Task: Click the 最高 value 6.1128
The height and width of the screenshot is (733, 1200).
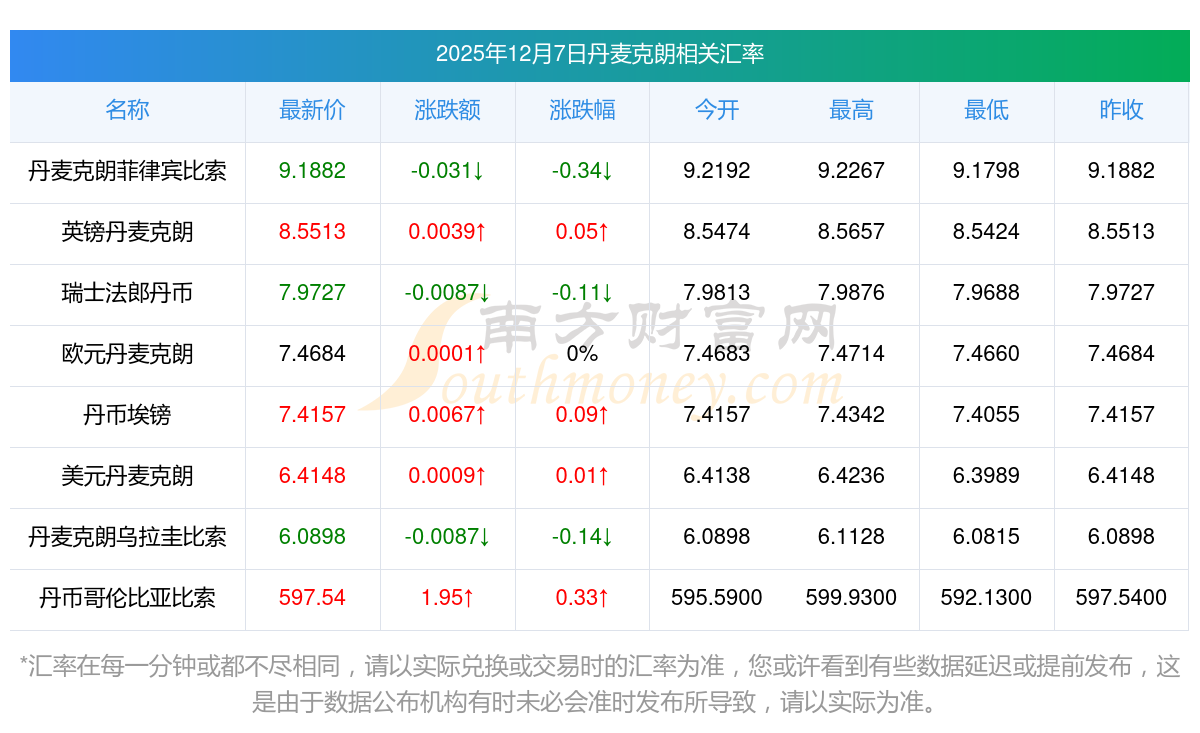Action: 851,537
